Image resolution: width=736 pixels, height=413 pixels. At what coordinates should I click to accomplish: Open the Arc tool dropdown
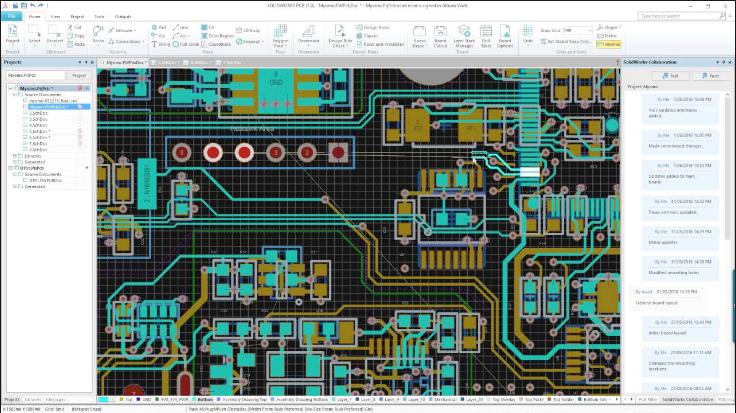pos(181,36)
